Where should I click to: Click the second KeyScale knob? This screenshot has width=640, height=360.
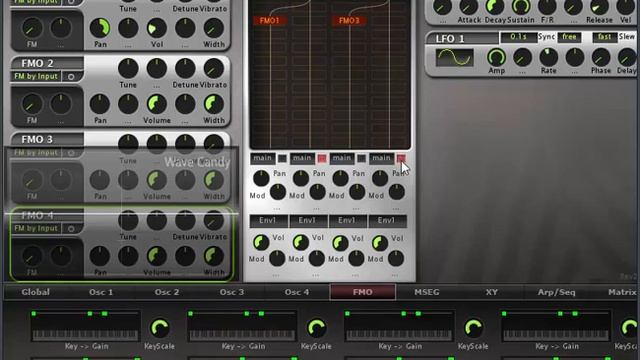(316, 328)
